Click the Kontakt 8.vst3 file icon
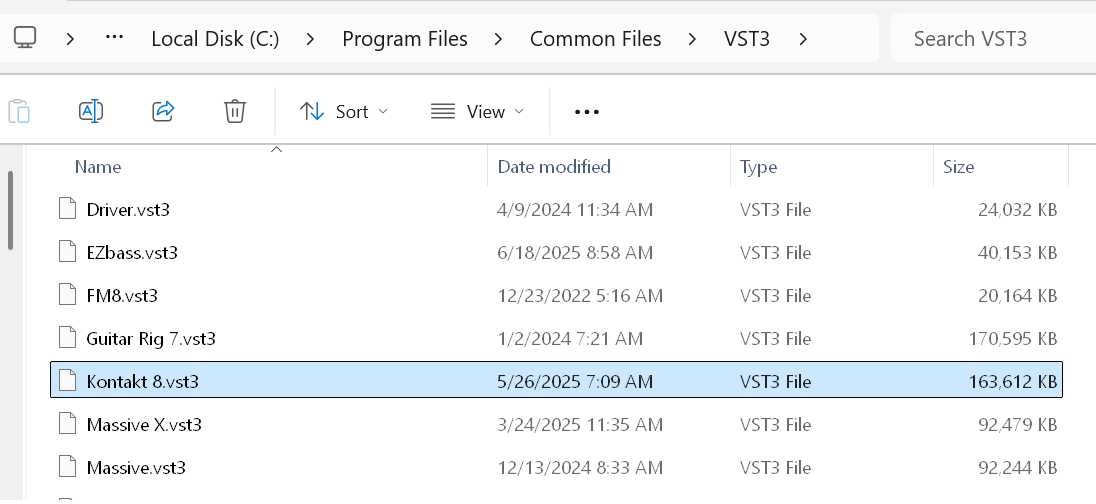The image size is (1096, 504). pos(68,381)
